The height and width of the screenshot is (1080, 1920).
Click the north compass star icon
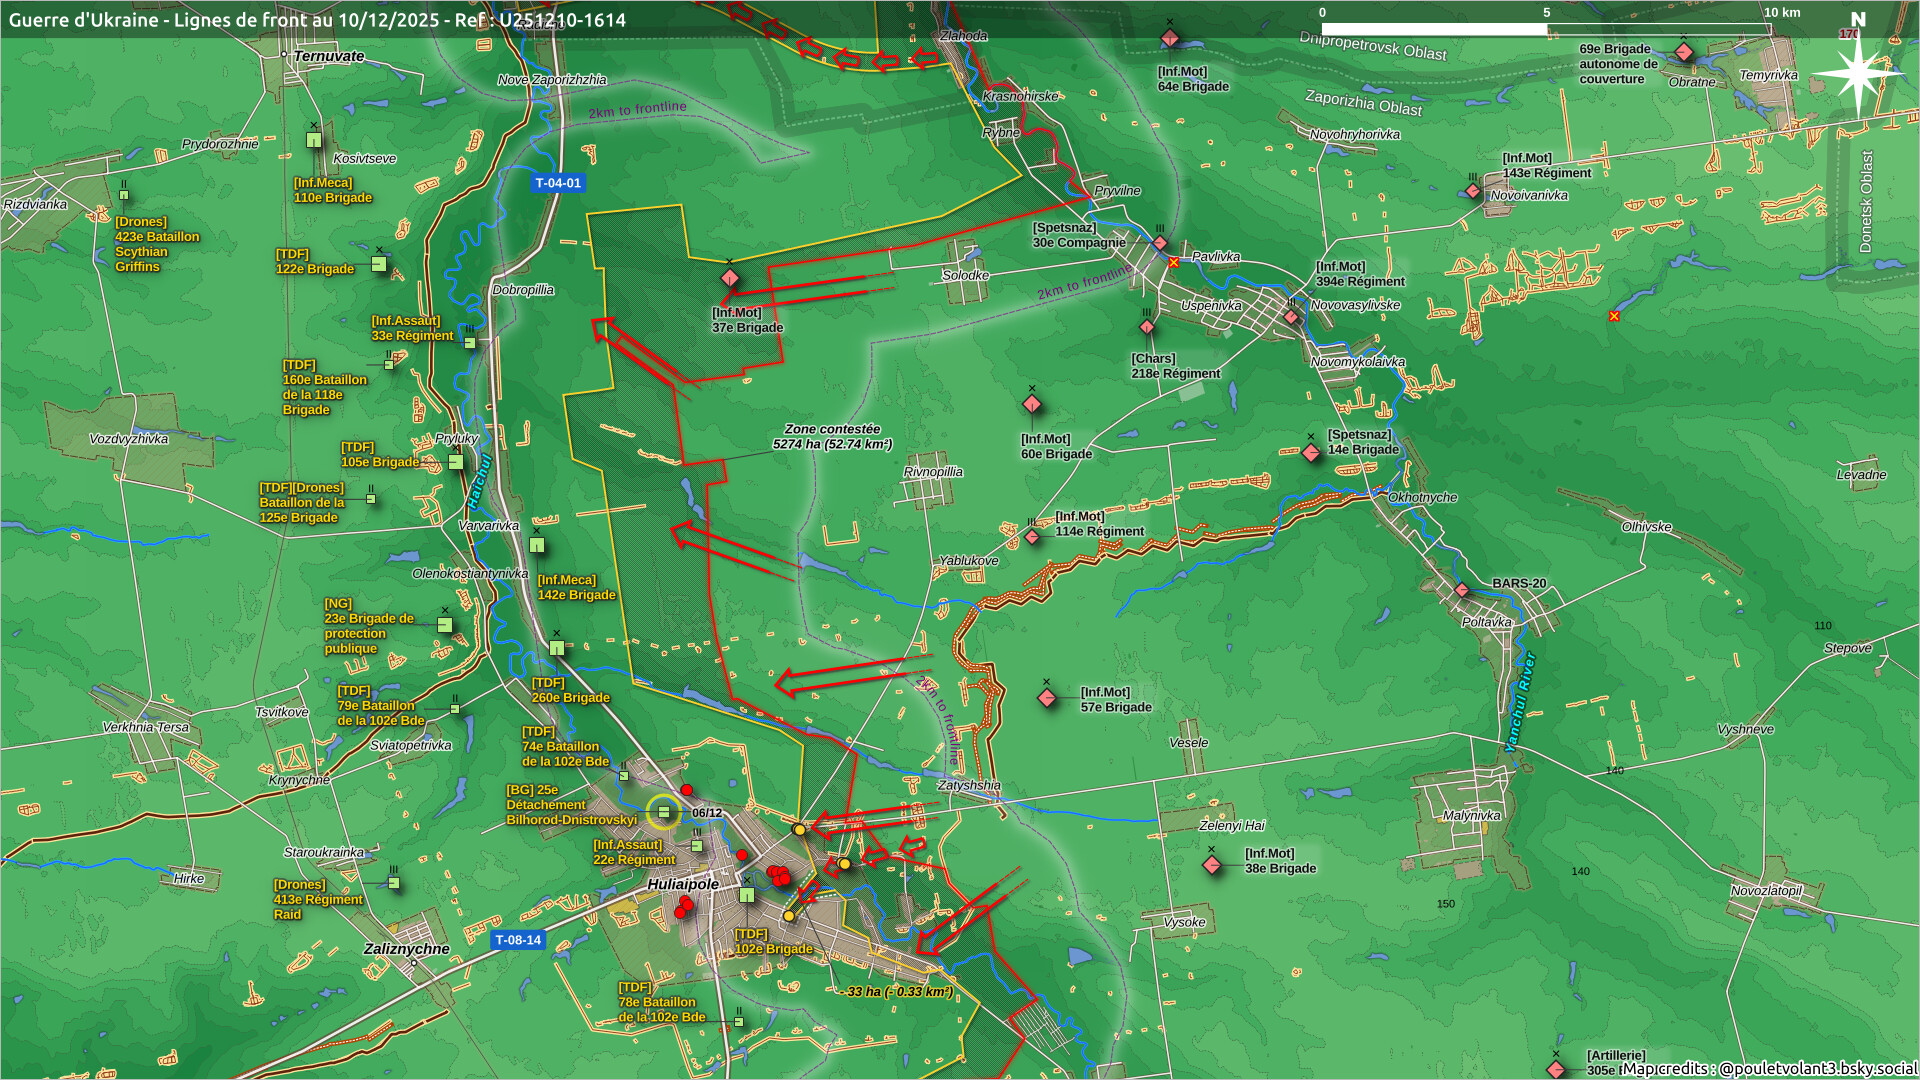(x=1857, y=72)
